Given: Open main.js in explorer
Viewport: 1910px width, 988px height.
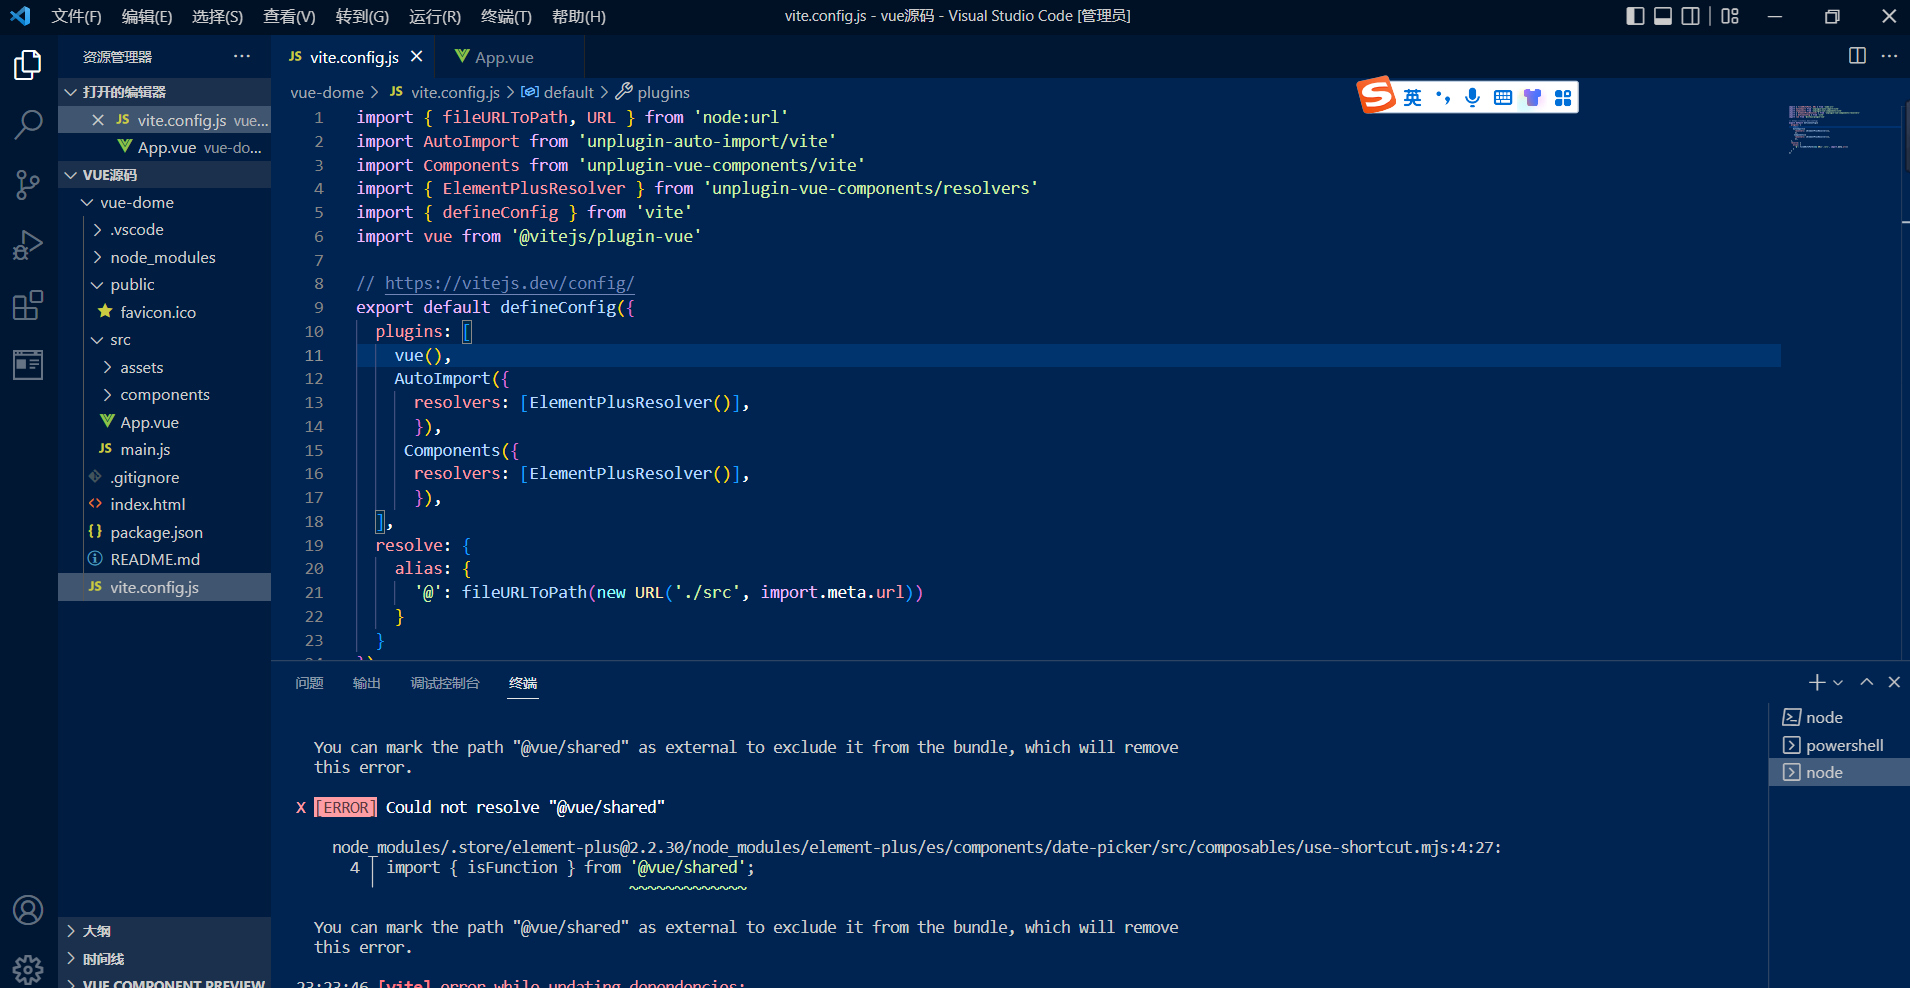Looking at the screenshot, I should [164, 449].
